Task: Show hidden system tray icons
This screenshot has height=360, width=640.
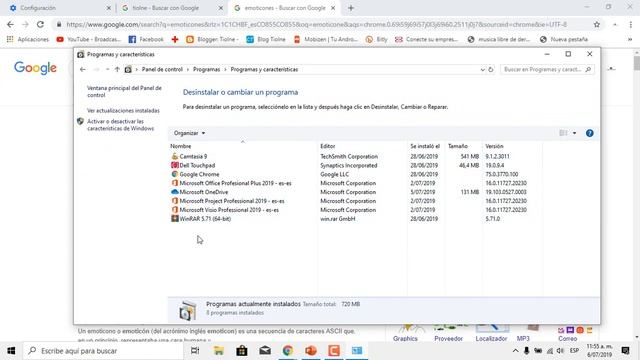Action: pyautogui.click(x=515, y=351)
